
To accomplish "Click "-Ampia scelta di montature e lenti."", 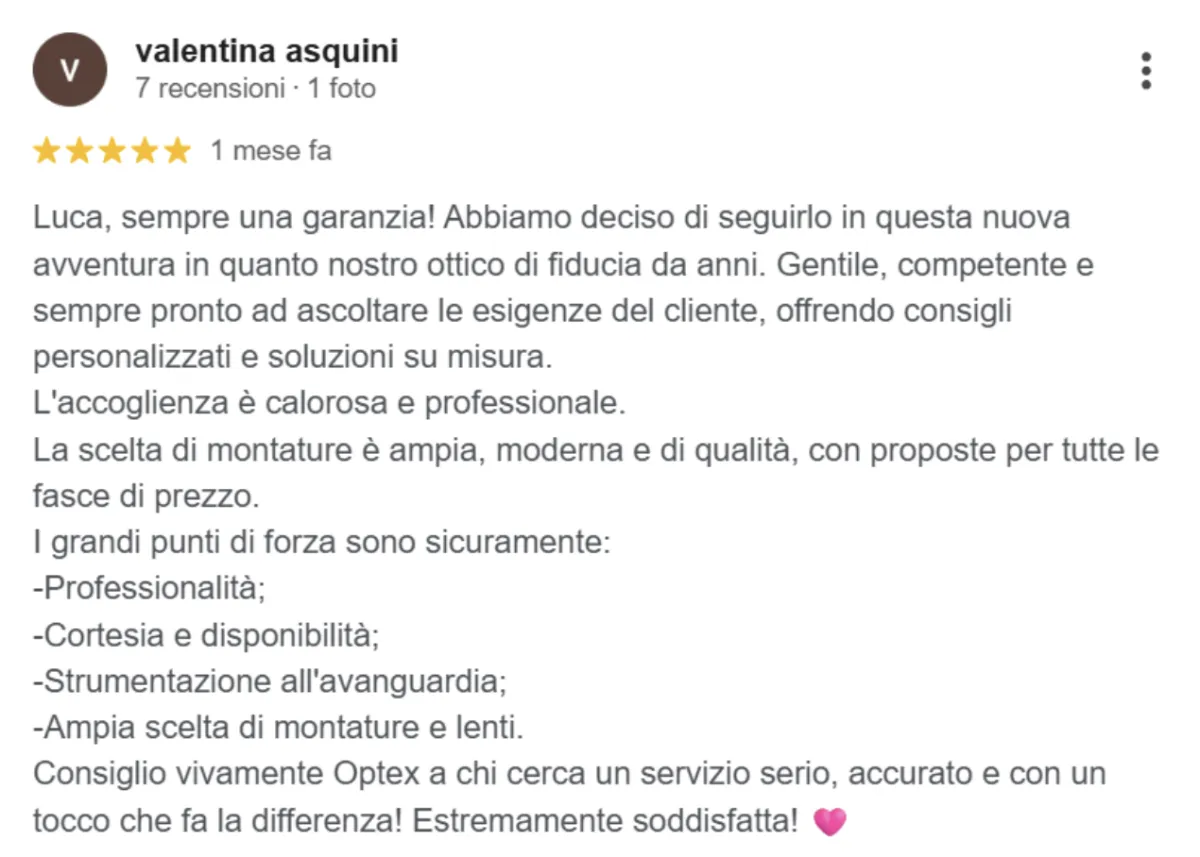I will click(x=278, y=728).
